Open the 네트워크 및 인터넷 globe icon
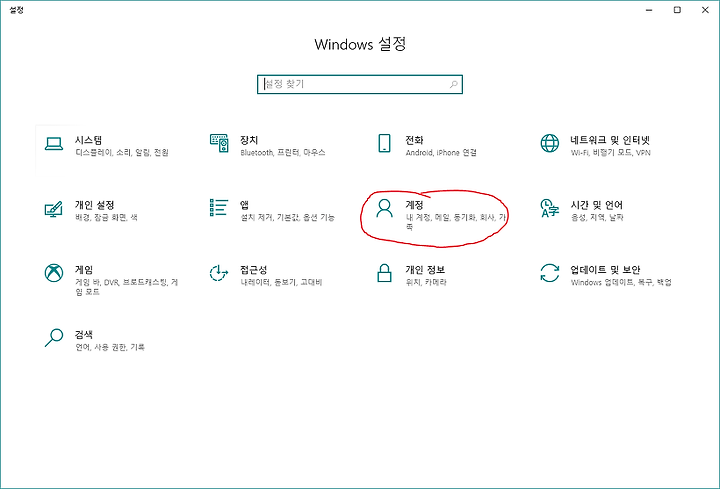 pyautogui.click(x=550, y=143)
